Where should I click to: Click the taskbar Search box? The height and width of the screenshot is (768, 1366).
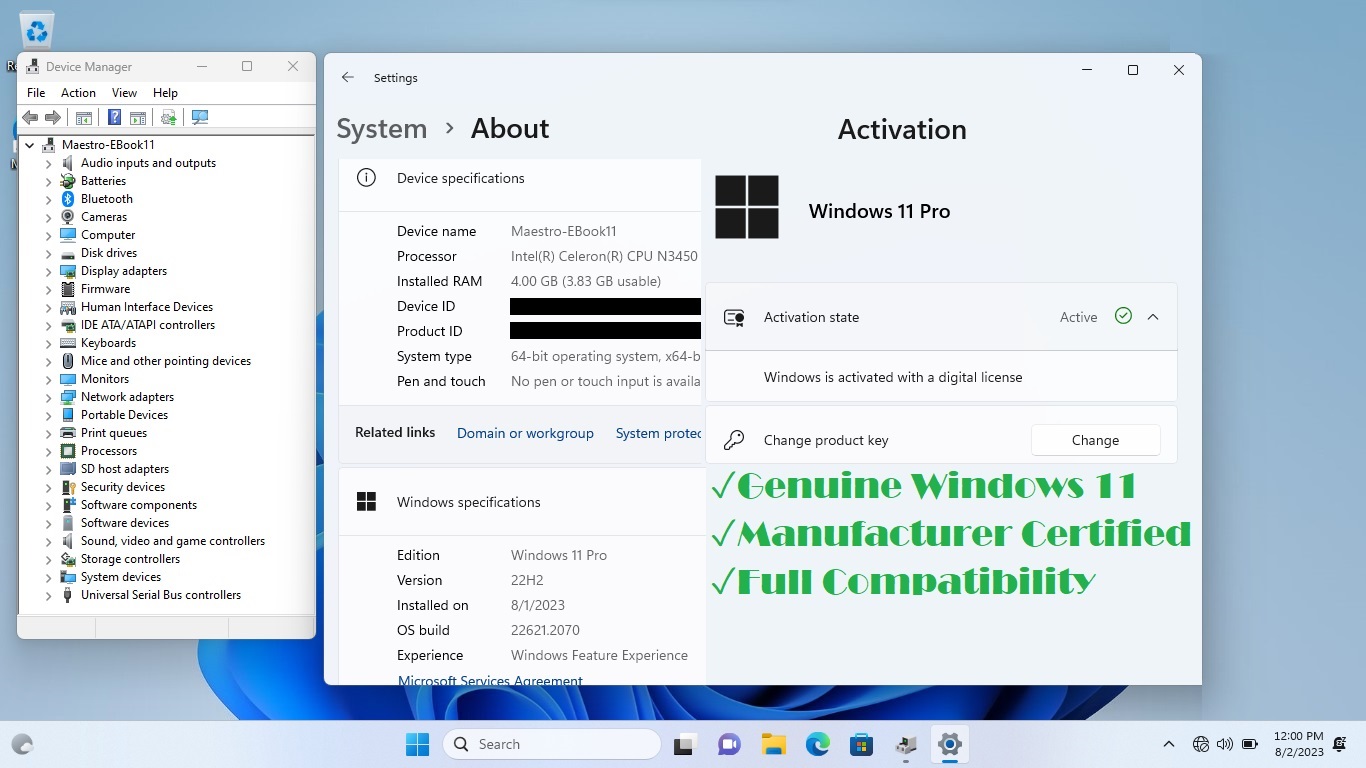552,744
